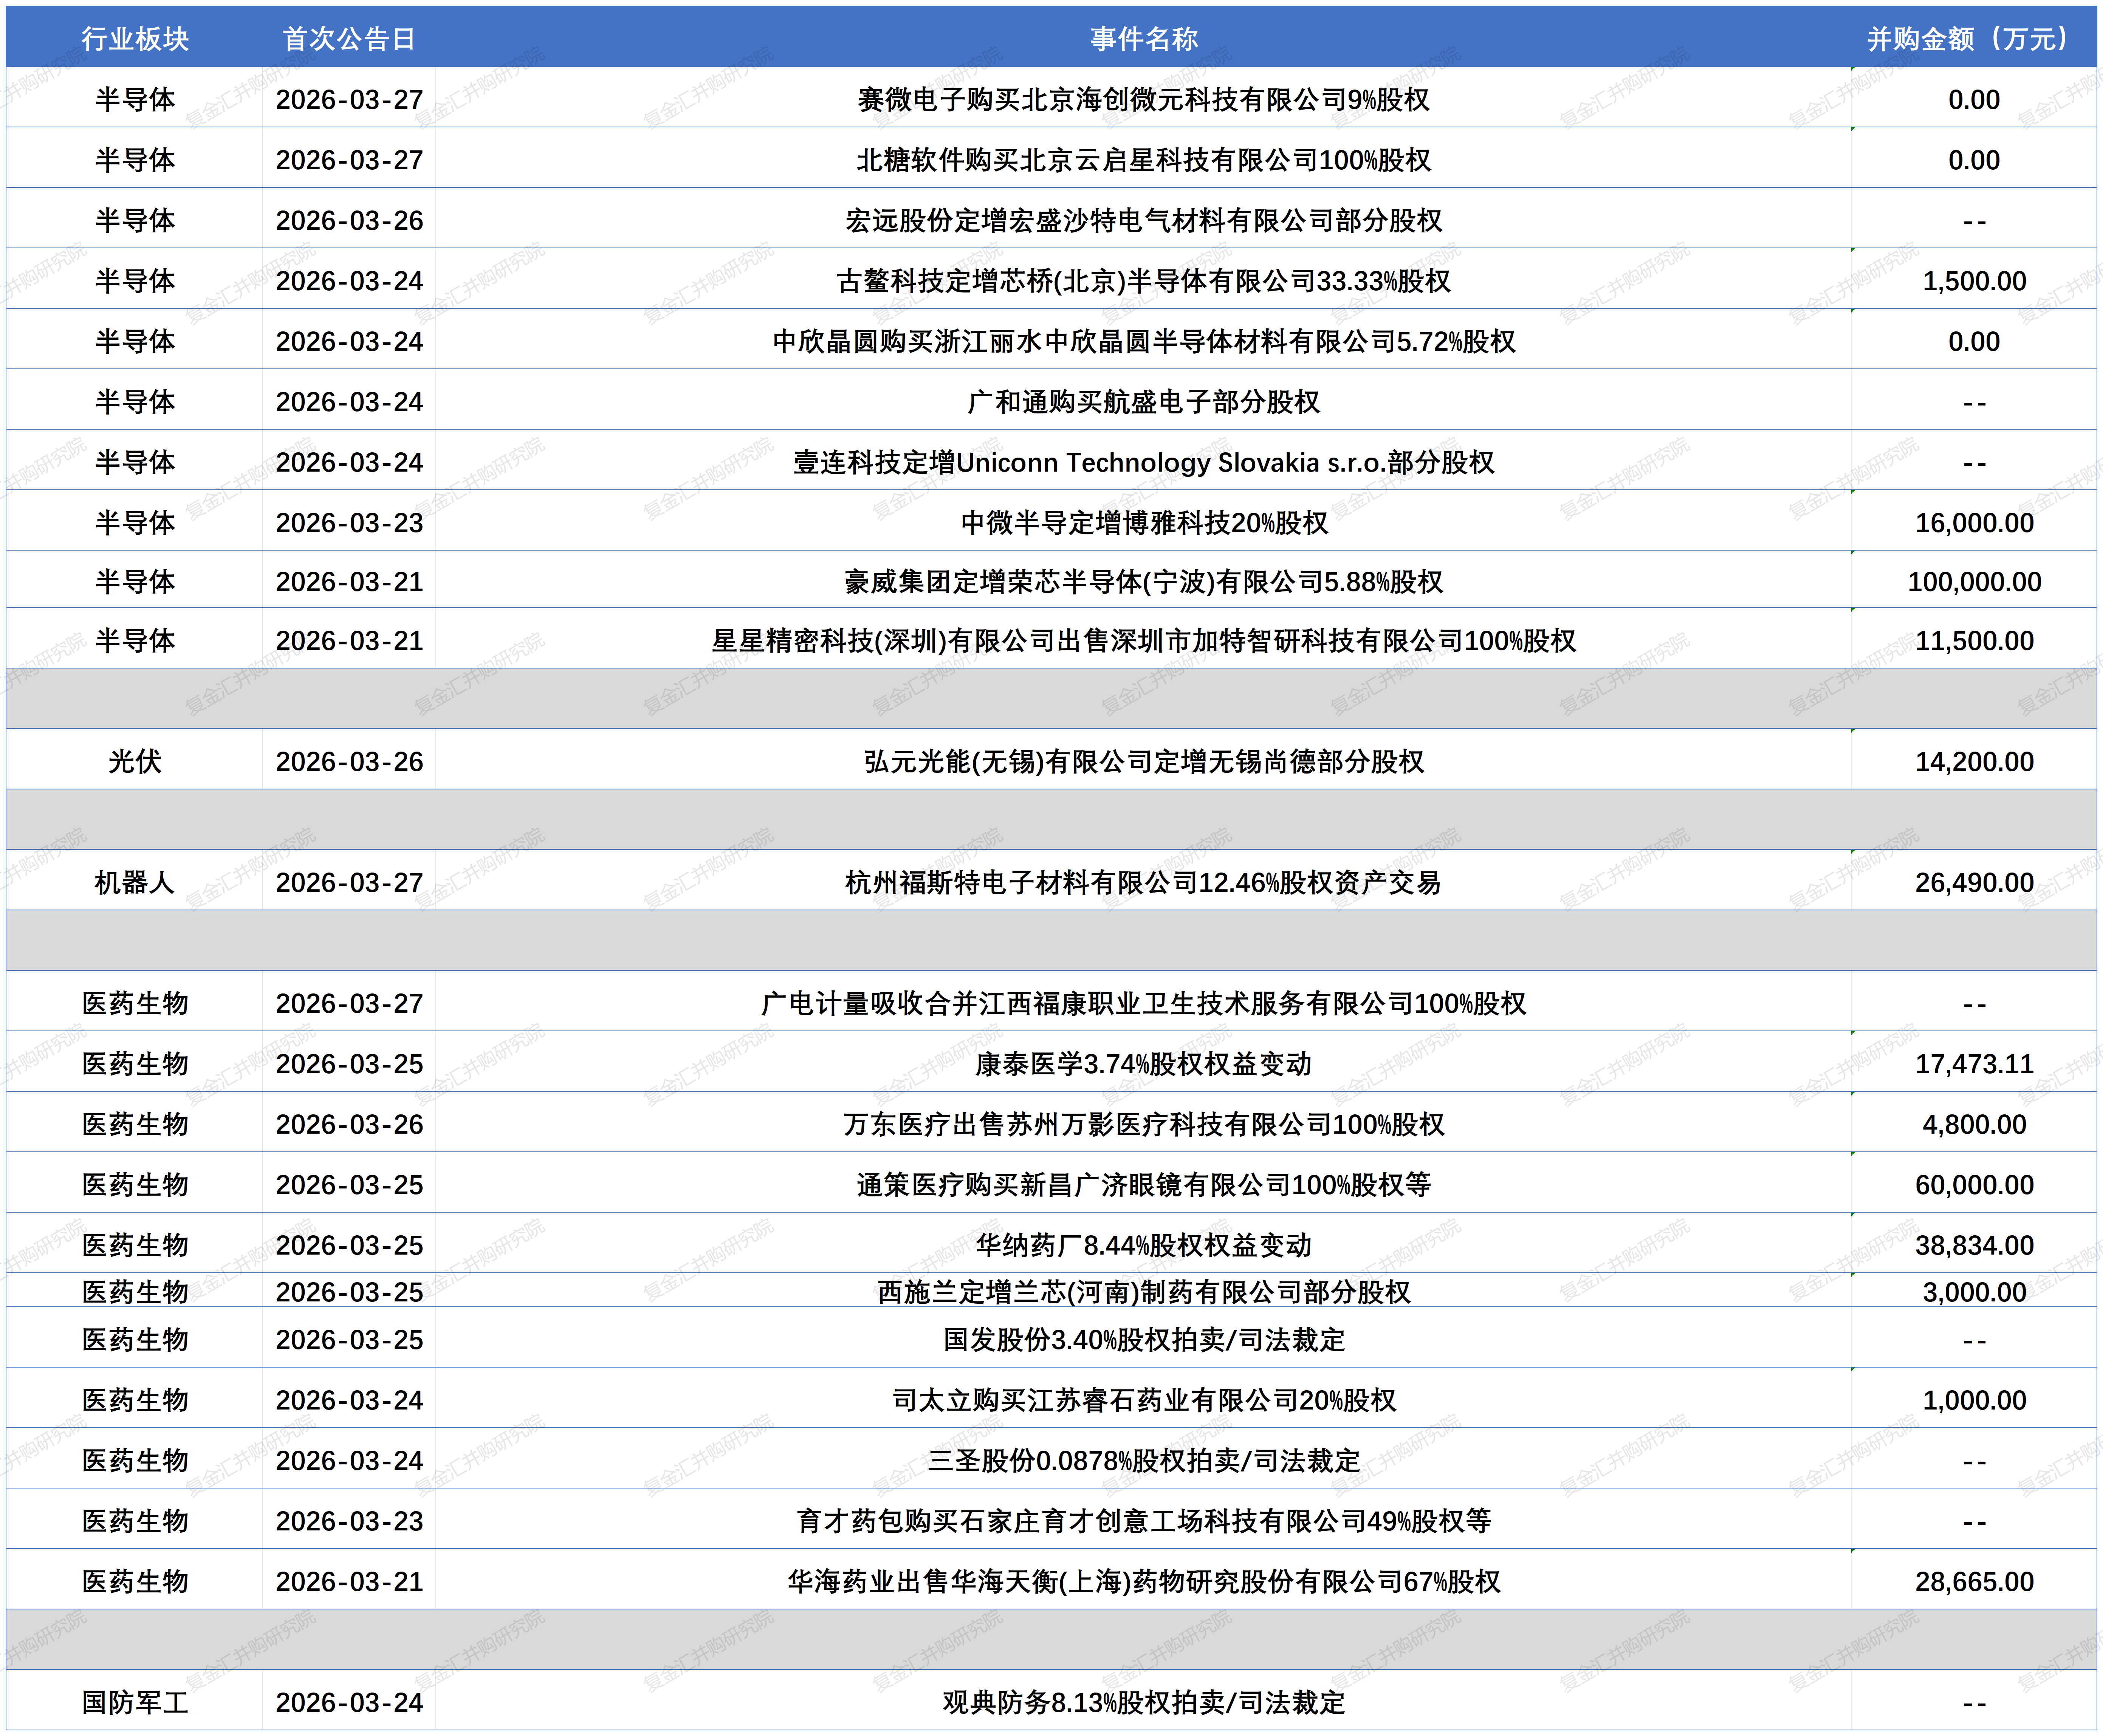
Task: Select the 光伏 industry cell
Action: click(135, 762)
